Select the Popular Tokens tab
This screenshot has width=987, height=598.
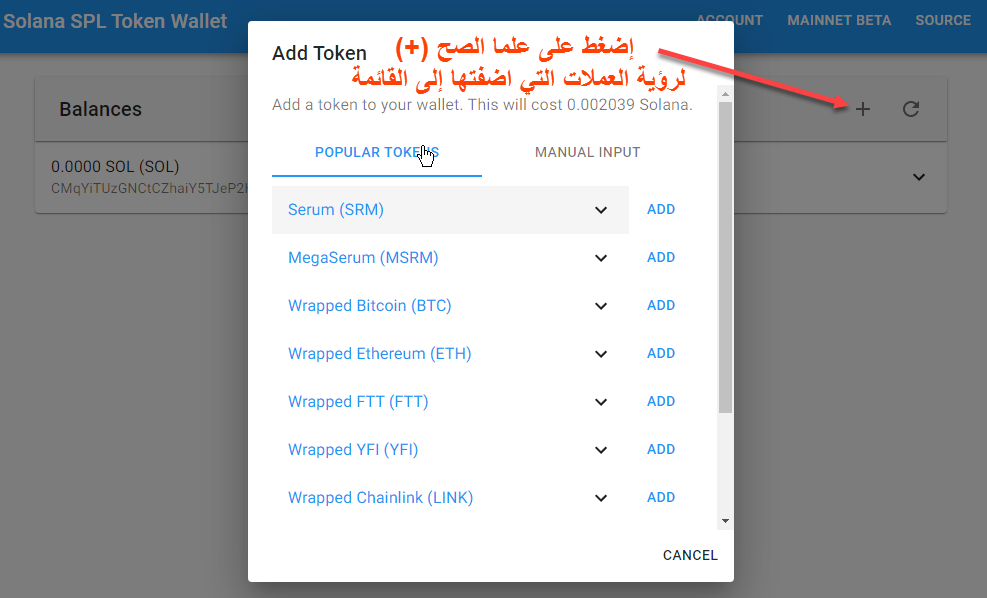[376, 152]
